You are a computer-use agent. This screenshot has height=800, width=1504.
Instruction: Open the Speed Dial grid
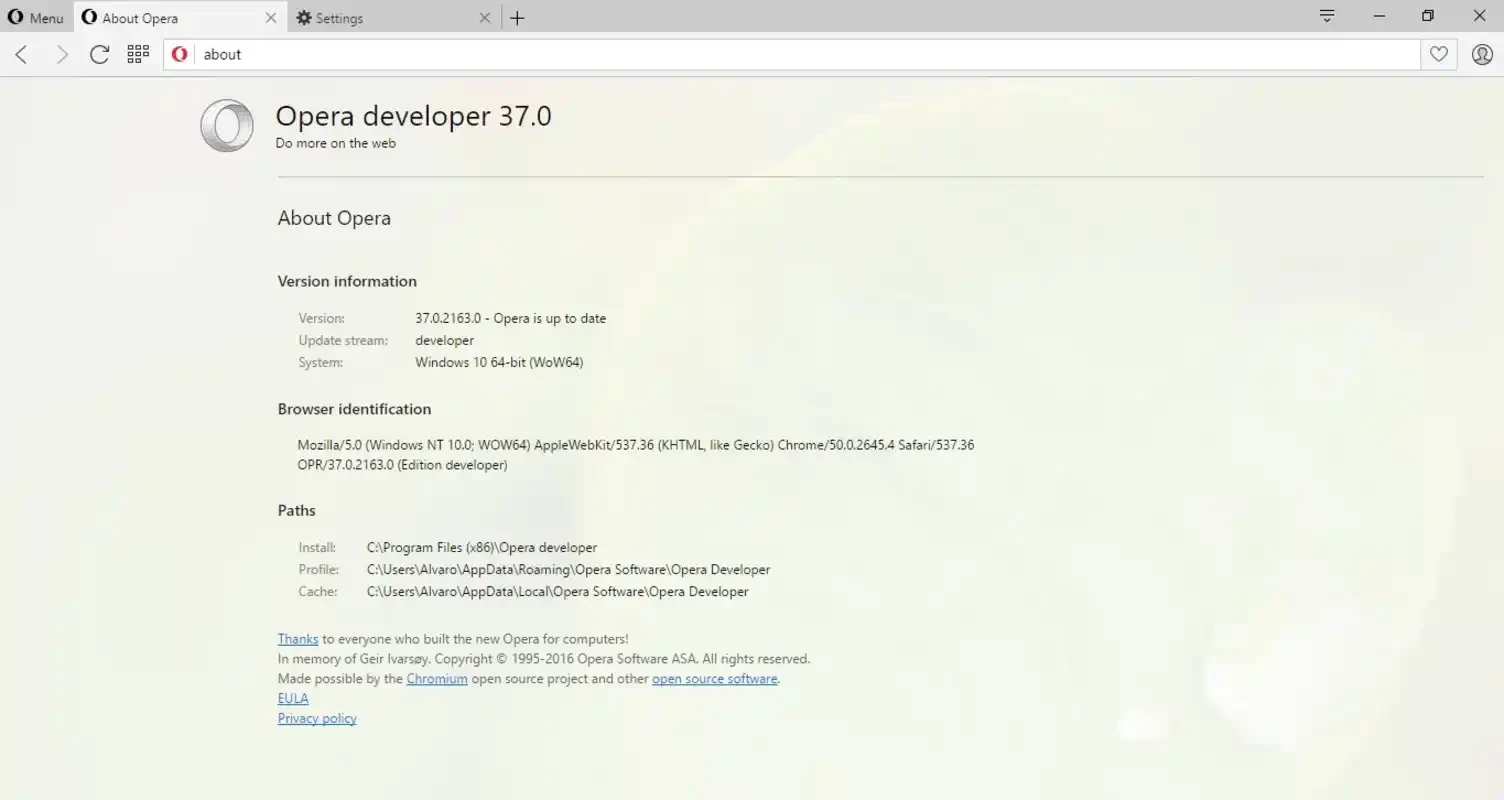[138, 54]
